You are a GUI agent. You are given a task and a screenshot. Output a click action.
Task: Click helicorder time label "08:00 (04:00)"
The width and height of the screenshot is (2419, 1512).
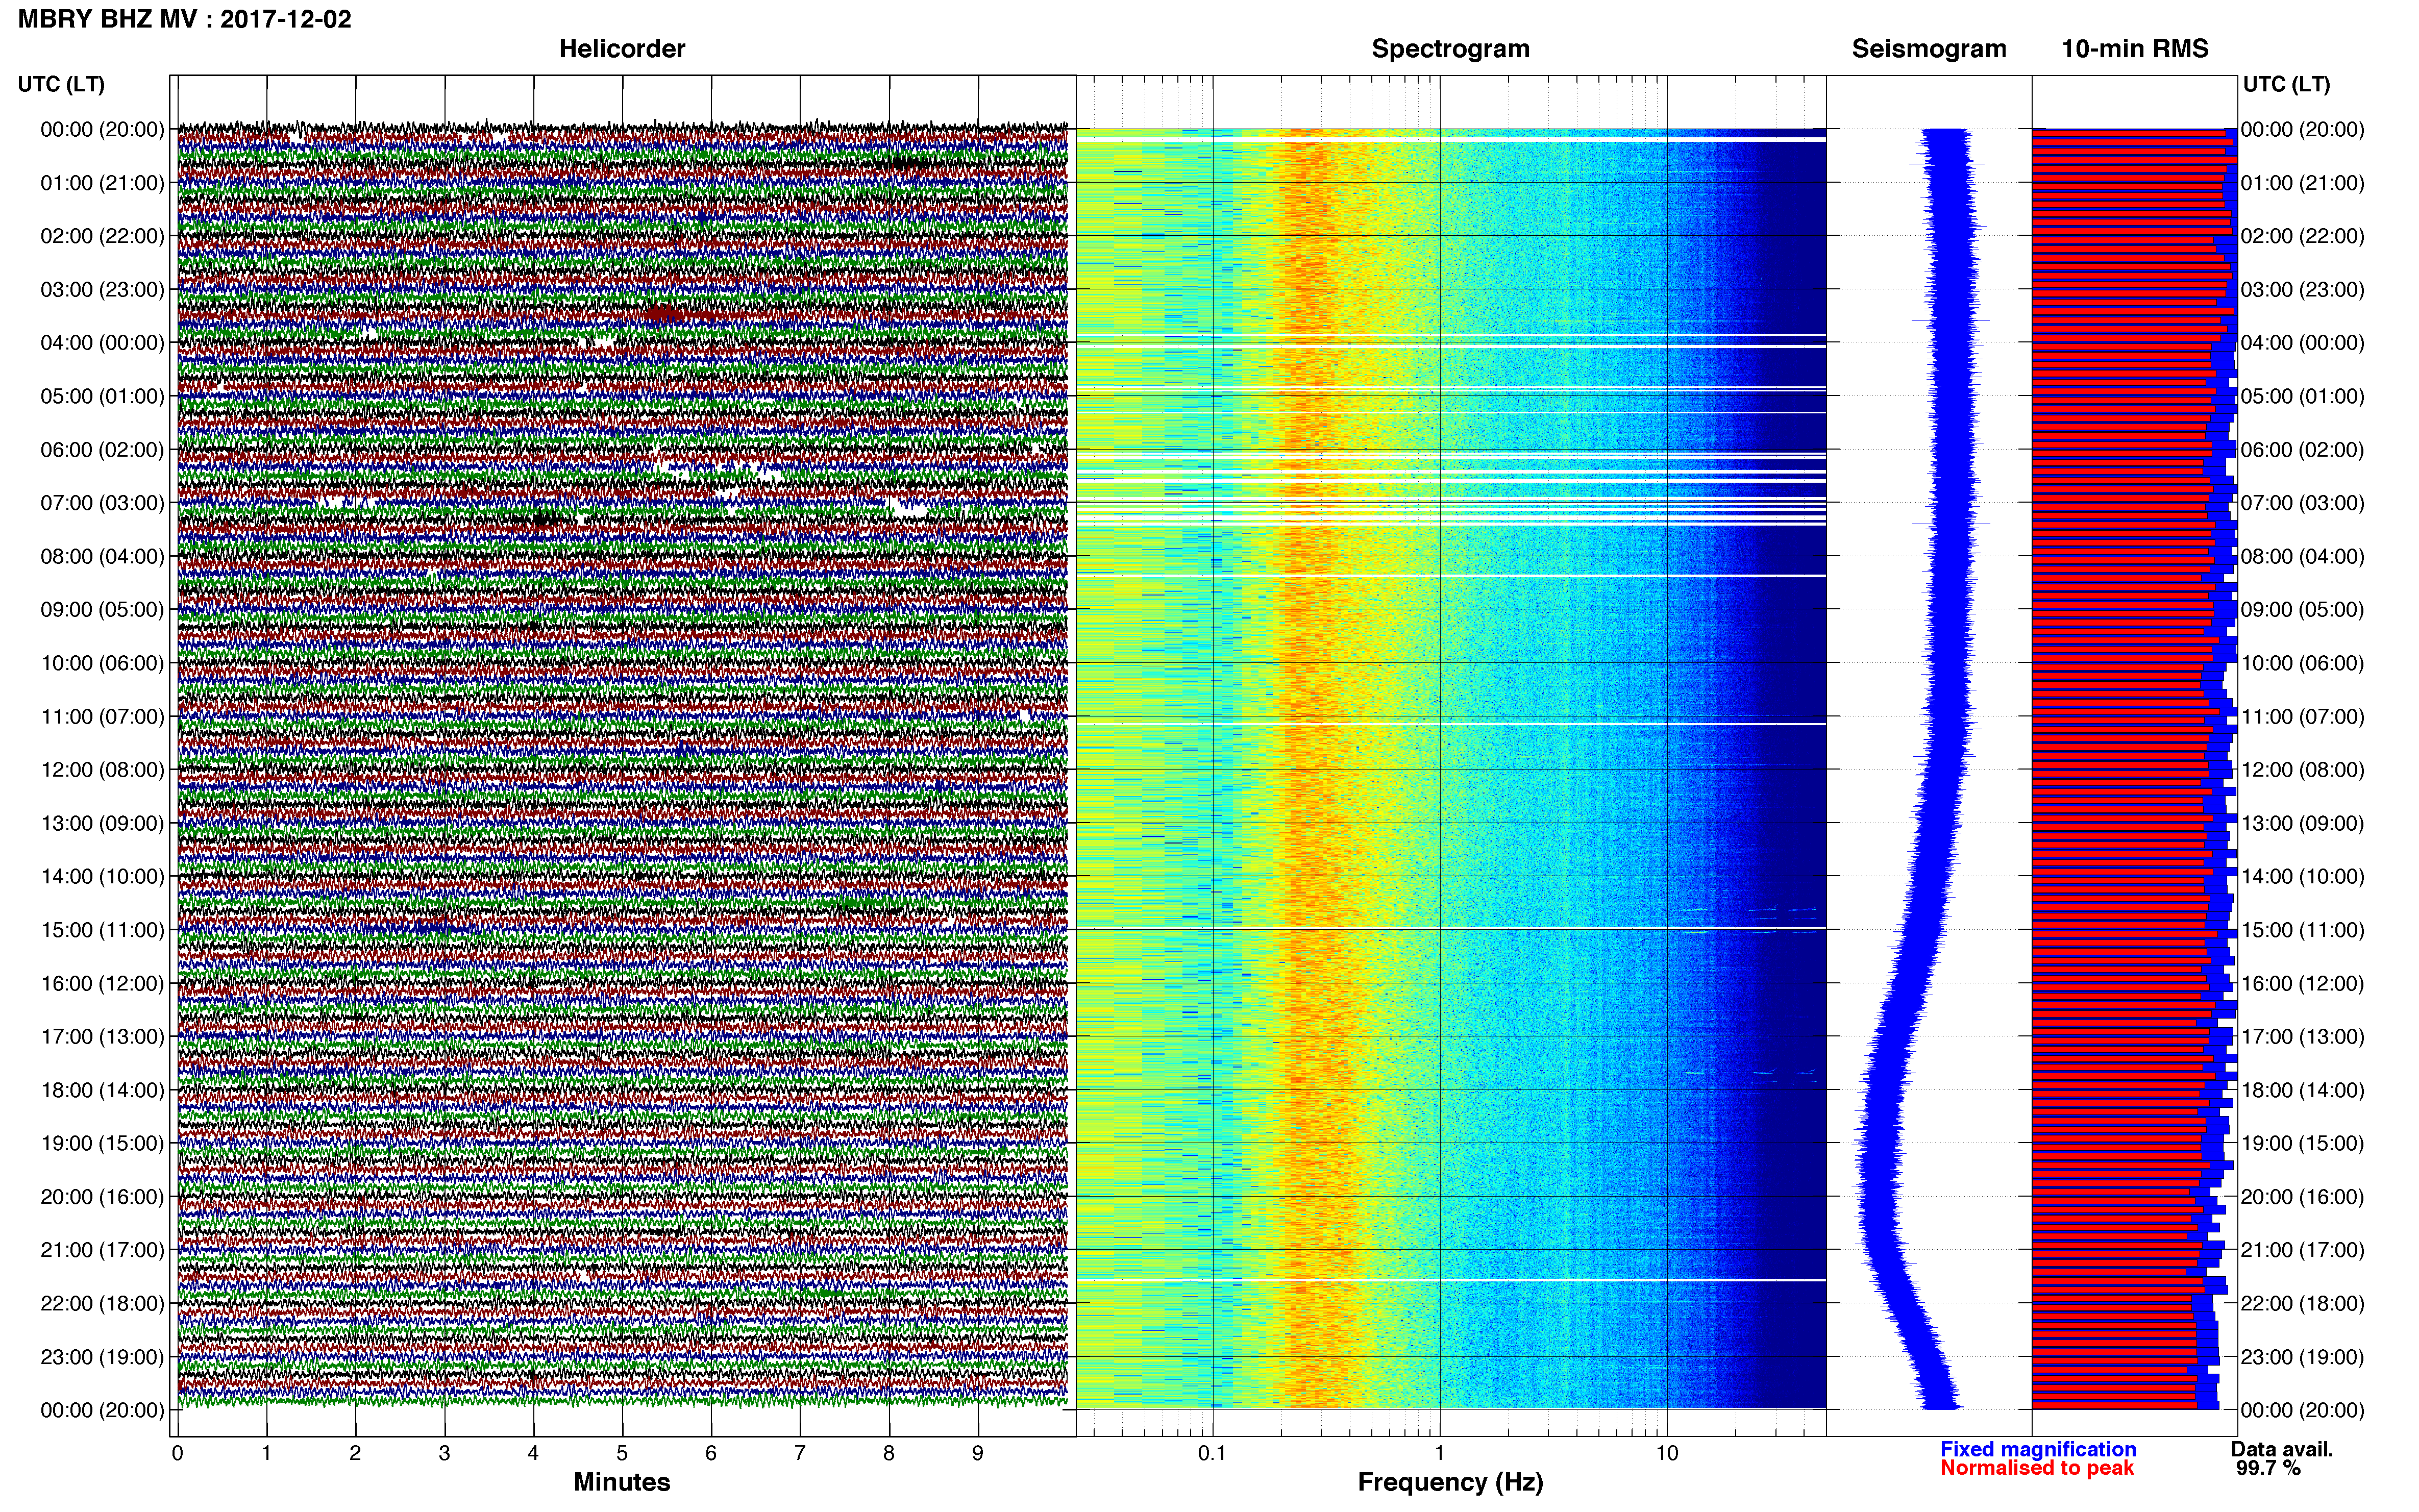pyautogui.click(x=102, y=556)
